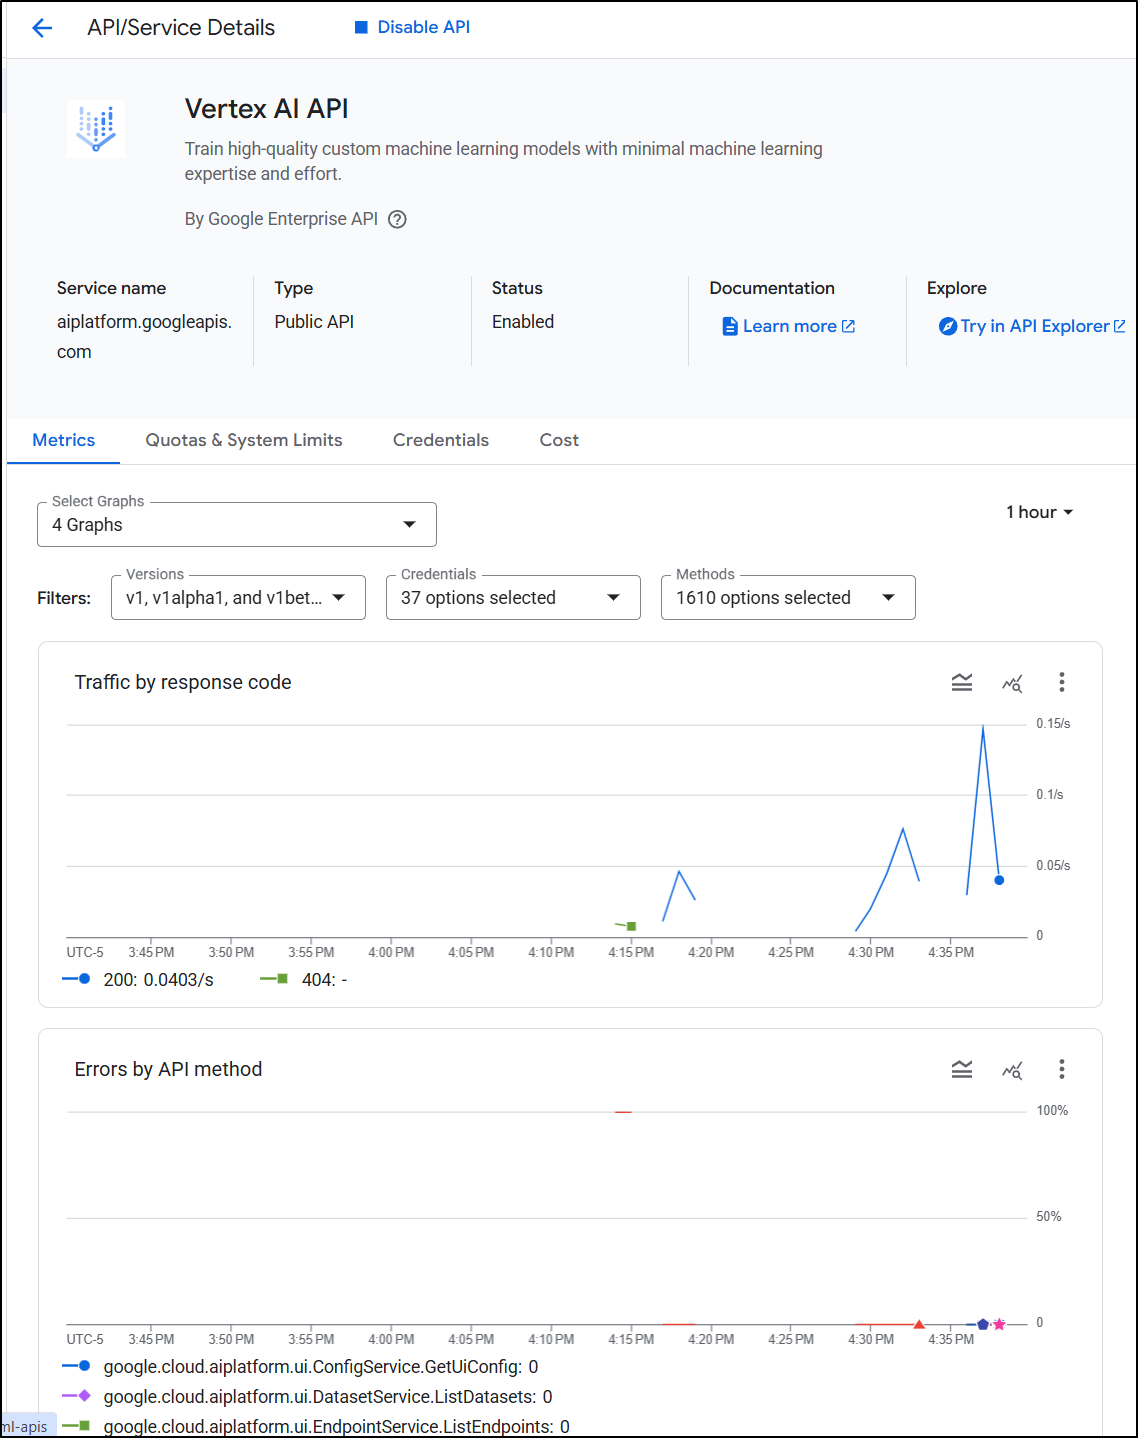Toggle the 404 response code legend series
This screenshot has width=1138, height=1438.
[x=304, y=980]
